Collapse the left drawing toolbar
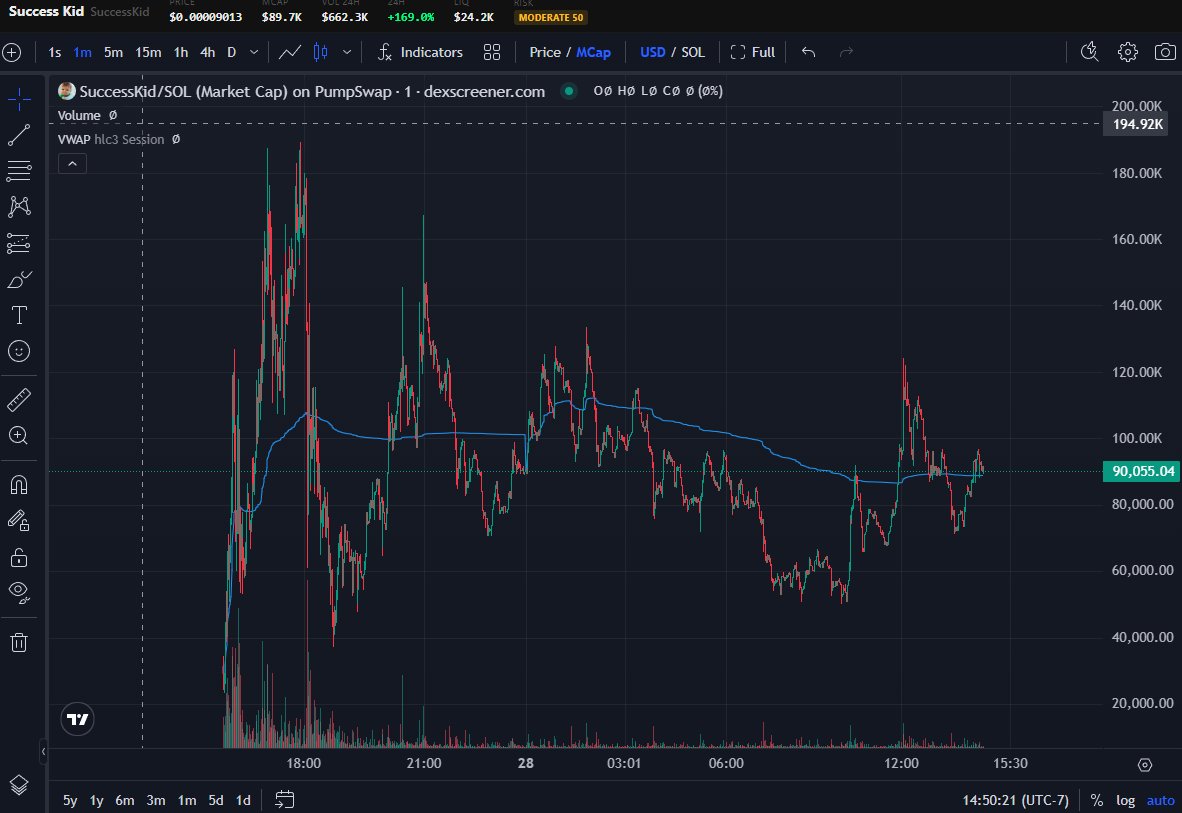 click(43, 751)
